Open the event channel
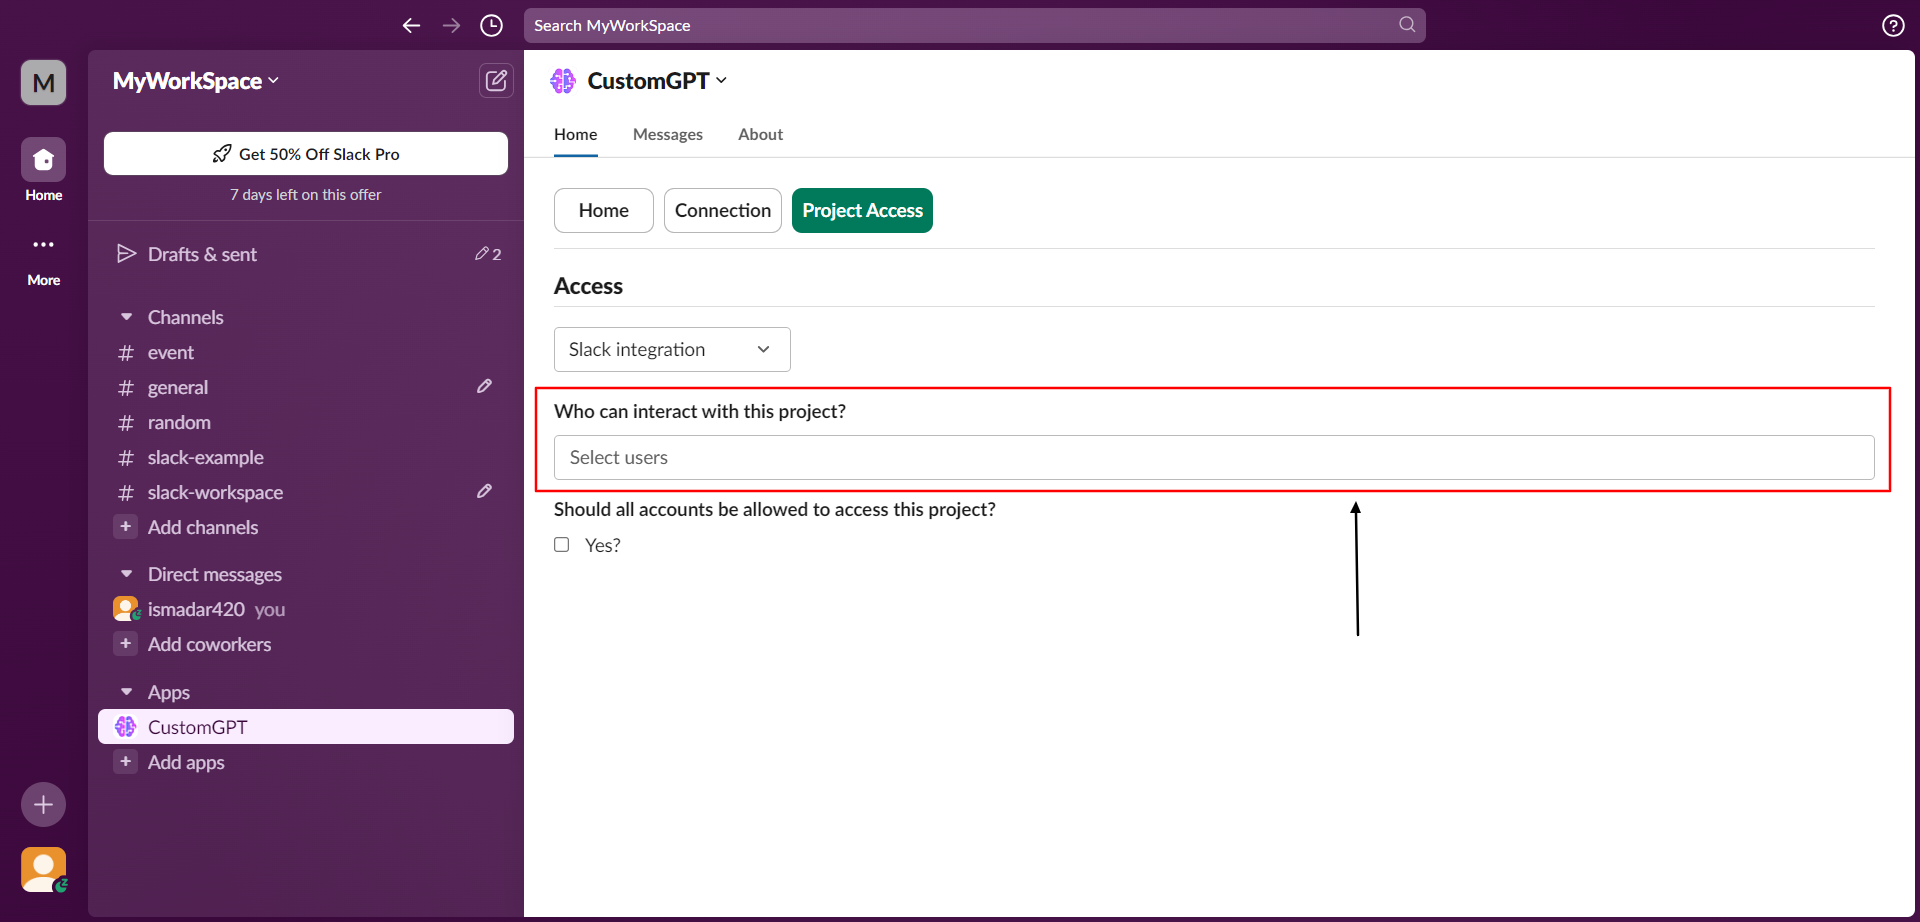1920x922 pixels. pos(306,352)
